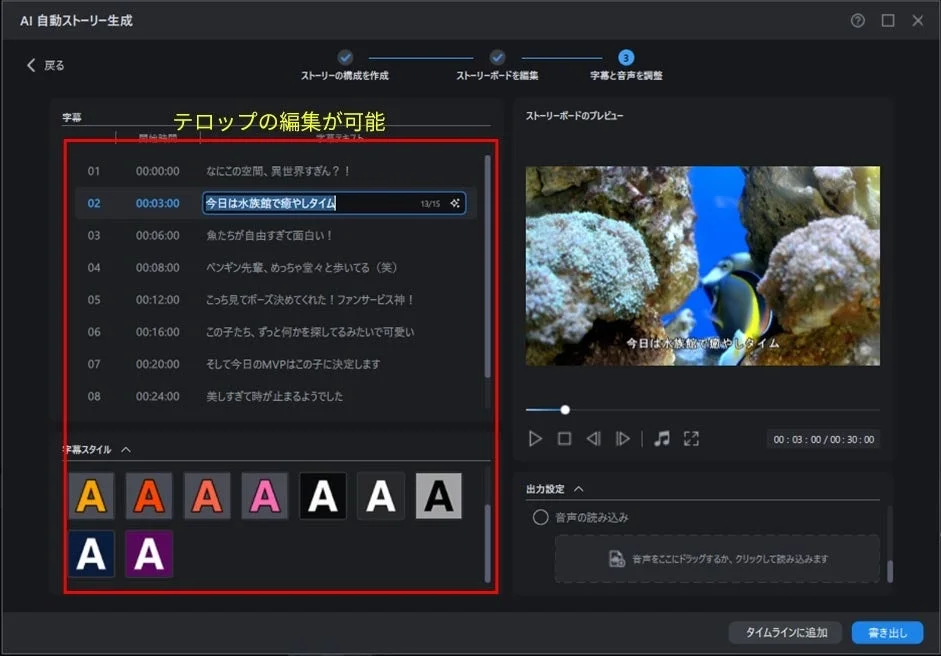Play the storyboard preview
The height and width of the screenshot is (656, 941).
[535, 437]
